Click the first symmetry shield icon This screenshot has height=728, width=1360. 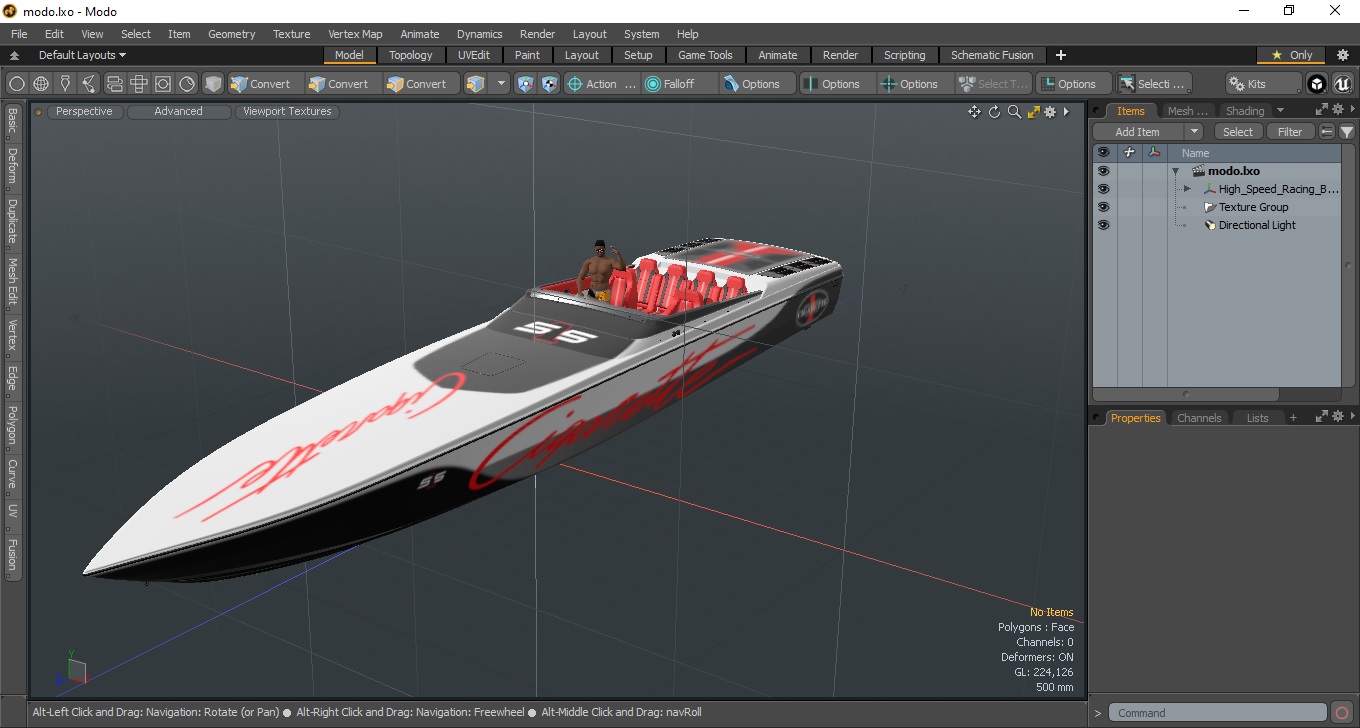click(525, 84)
